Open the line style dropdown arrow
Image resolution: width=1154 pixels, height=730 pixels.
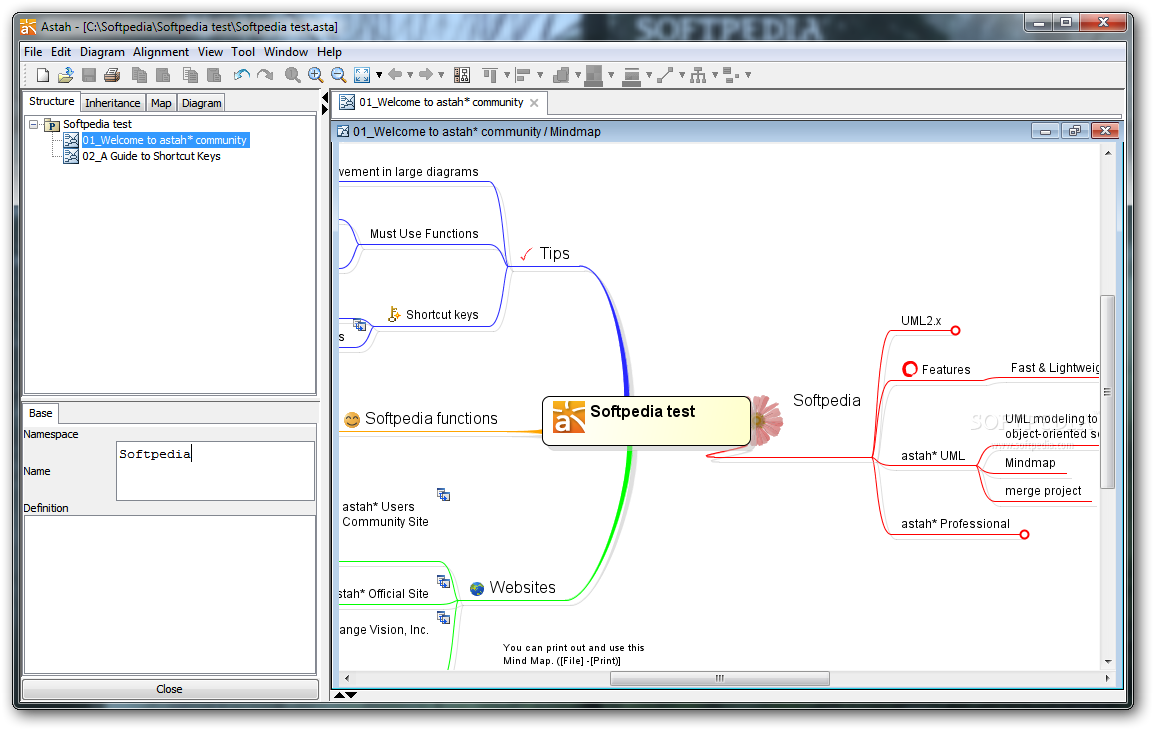pos(682,75)
